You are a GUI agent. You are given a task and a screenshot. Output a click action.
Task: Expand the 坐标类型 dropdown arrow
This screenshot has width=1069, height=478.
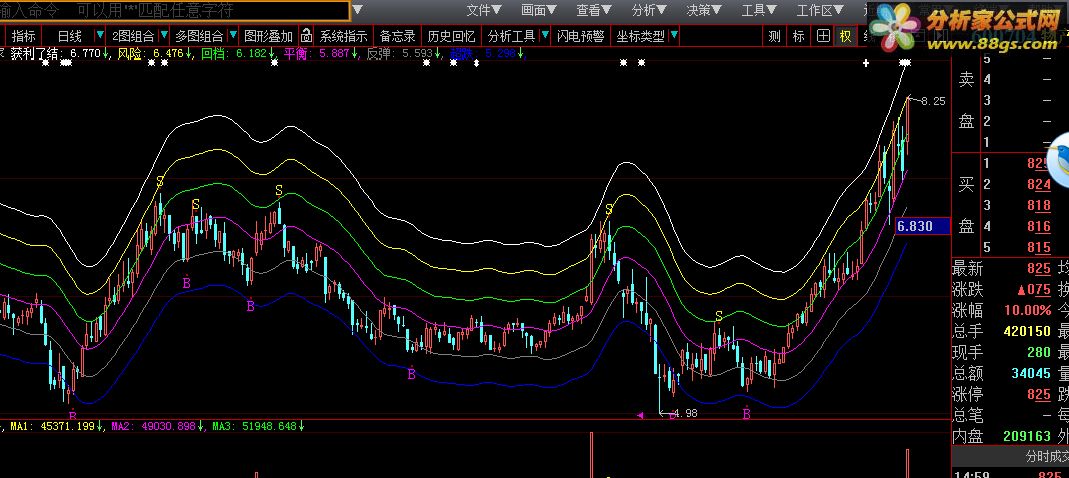[674, 35]
